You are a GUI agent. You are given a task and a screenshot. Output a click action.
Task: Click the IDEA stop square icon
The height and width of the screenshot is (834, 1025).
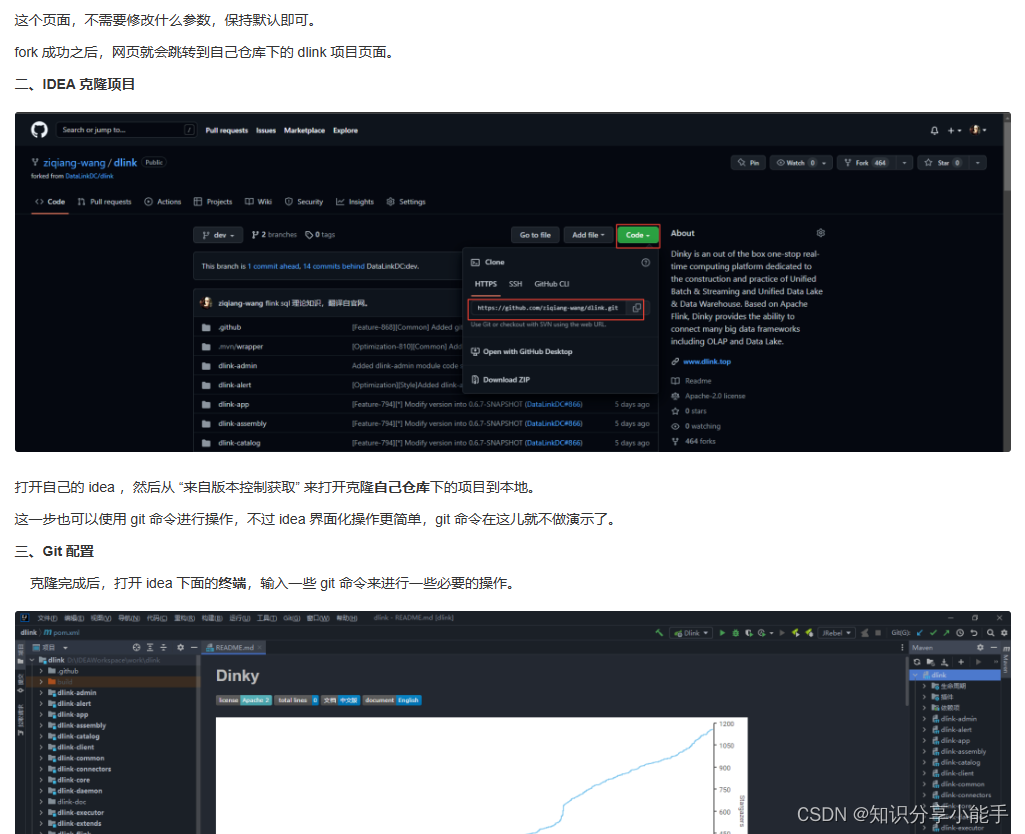pyautogui.click(x=878, y=633)
